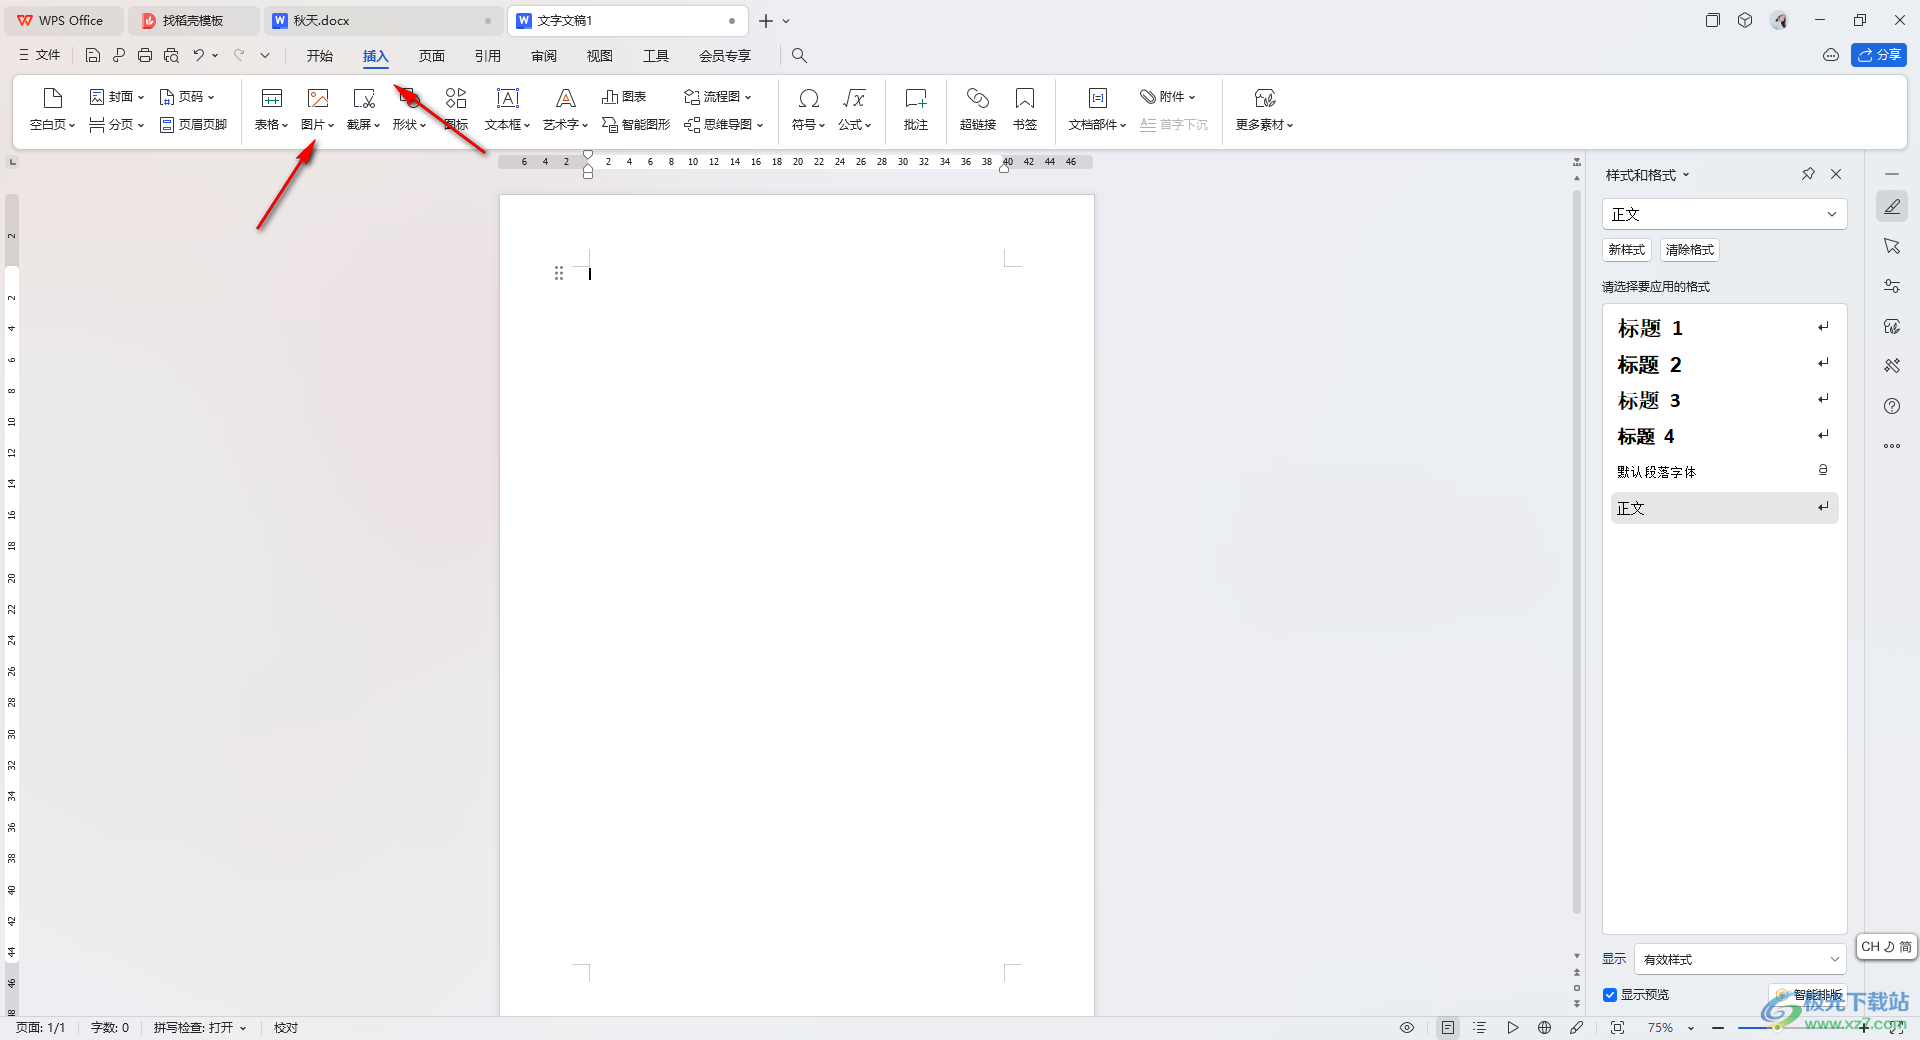Close the styles and formatting pane
This screenshot has width=1920, height=1040.
[1836, 174]
